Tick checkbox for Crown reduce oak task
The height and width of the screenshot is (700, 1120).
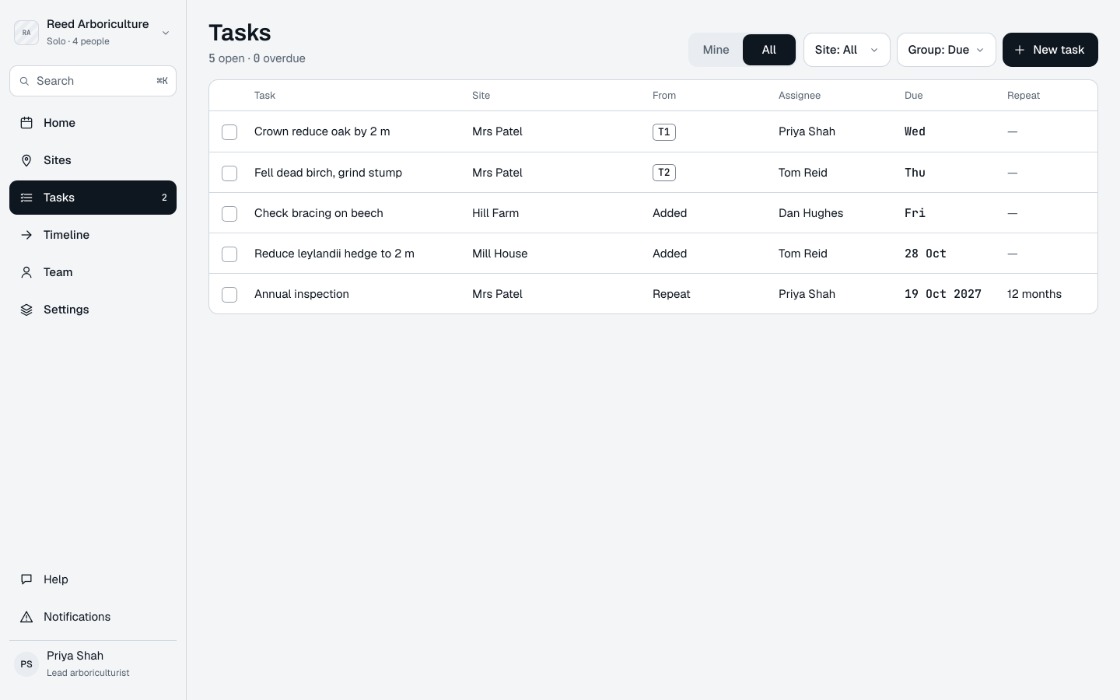(229, 132)
